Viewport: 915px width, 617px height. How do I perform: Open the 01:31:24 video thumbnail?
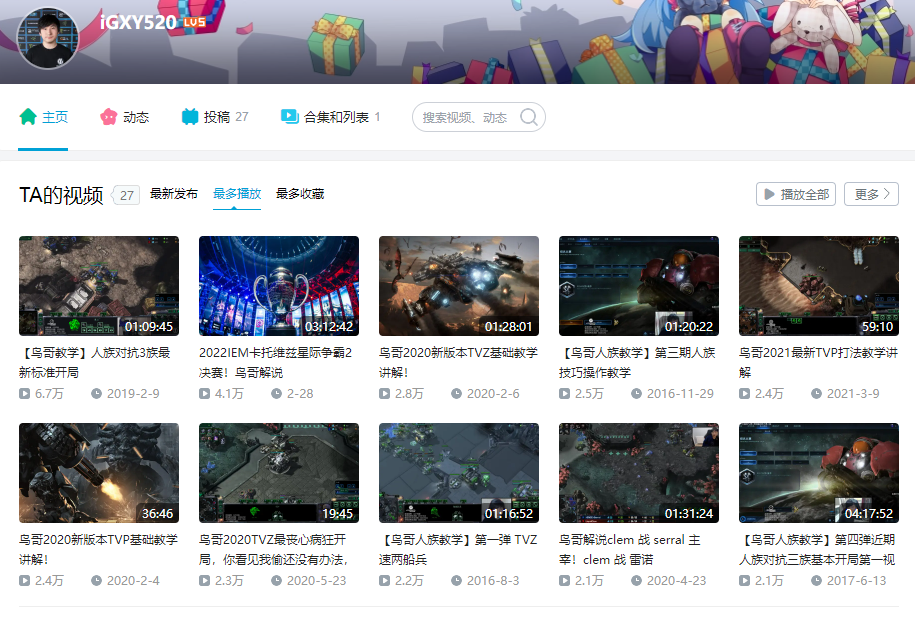point(639,473)
